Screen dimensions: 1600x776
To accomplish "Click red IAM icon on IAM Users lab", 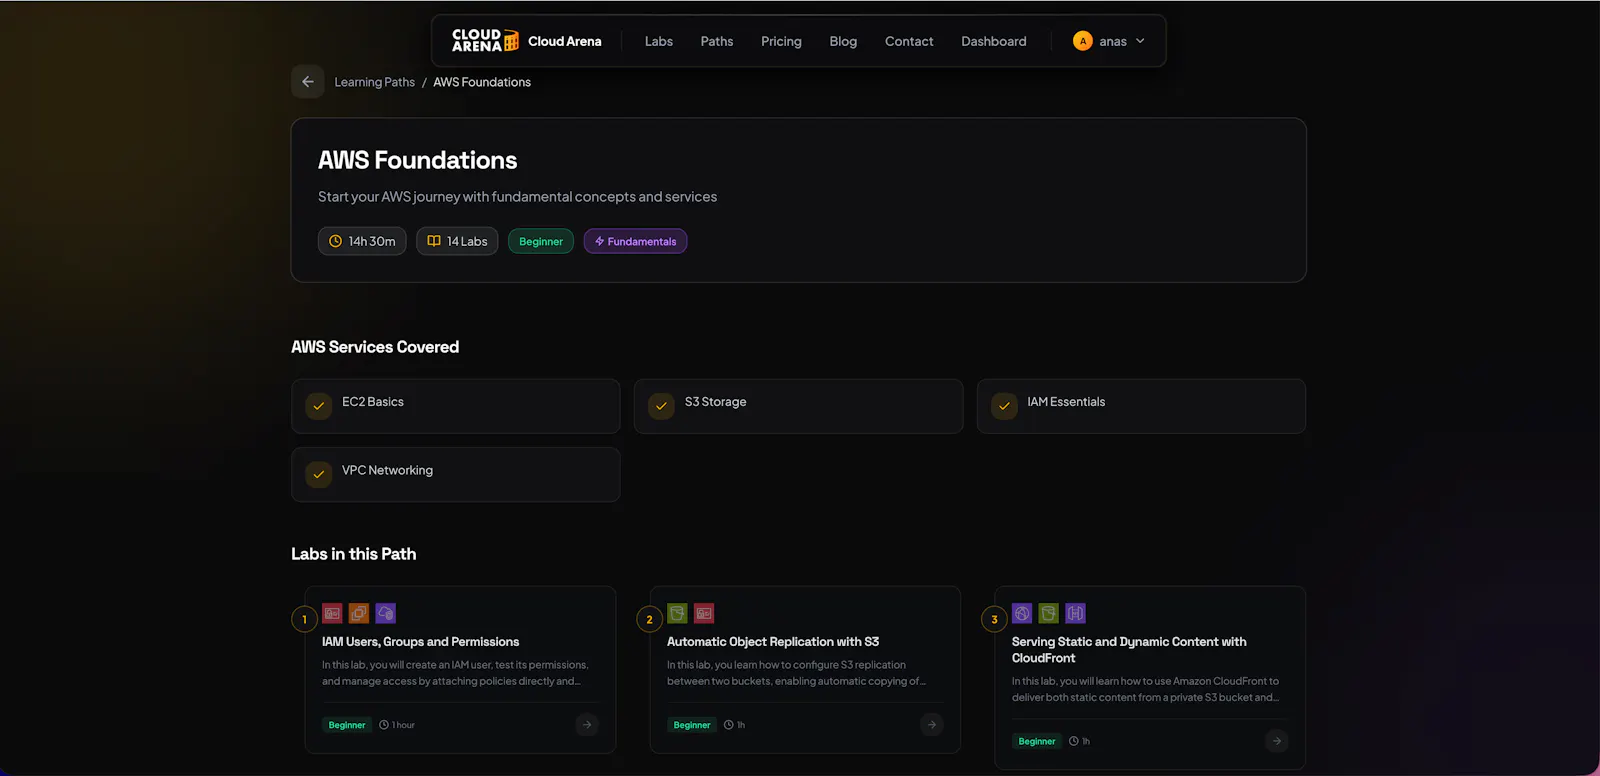I will tap(332, 613).
